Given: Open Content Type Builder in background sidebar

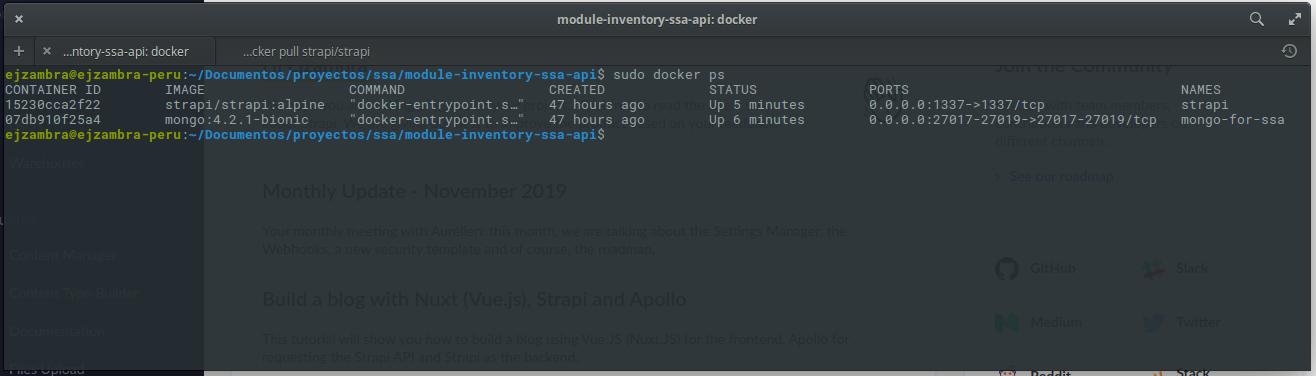Looking at the screenshot, I should (75, 293).
